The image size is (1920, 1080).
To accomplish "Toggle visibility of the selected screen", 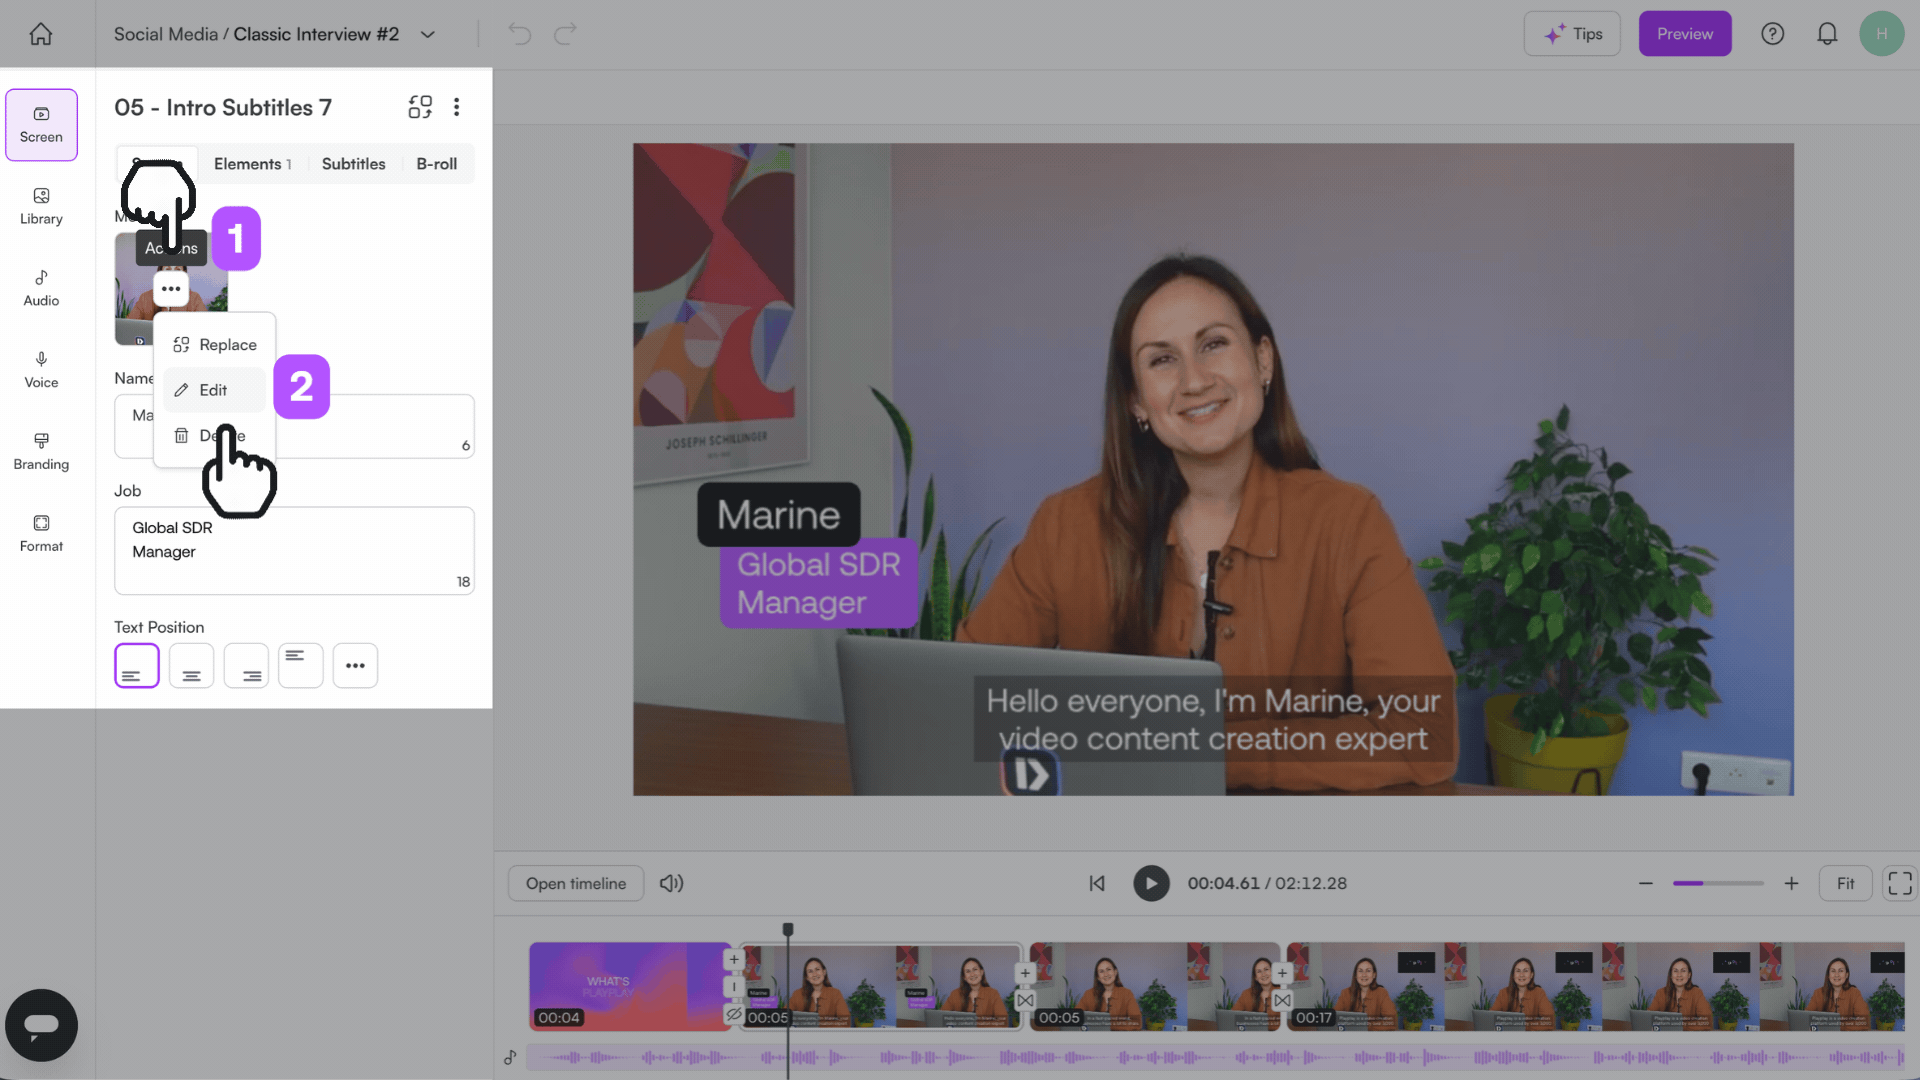I will tap(734, 1014).
